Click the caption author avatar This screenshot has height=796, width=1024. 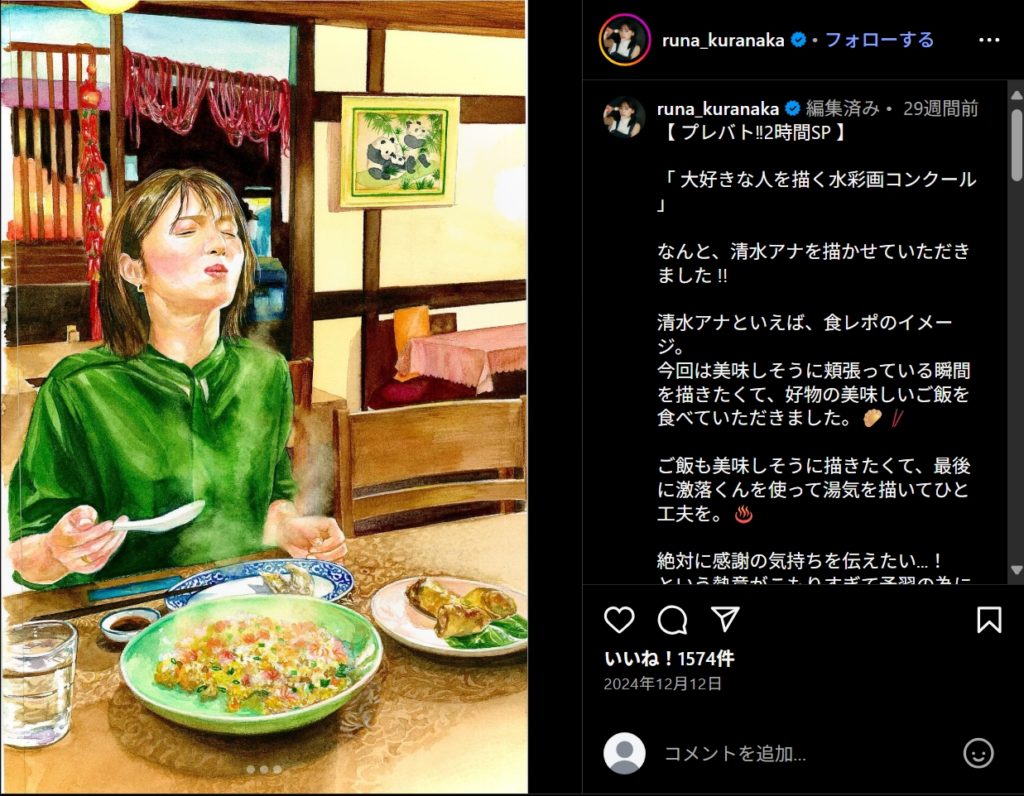coord(624,117)
